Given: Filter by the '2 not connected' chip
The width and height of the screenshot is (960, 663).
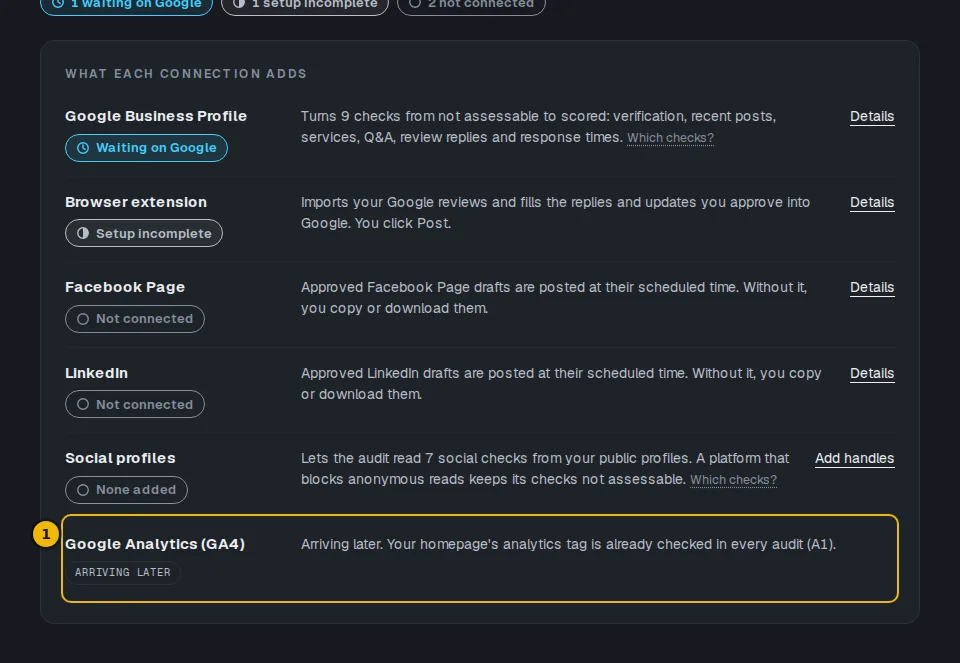Looking at the screenshot, I should (471, 4).
